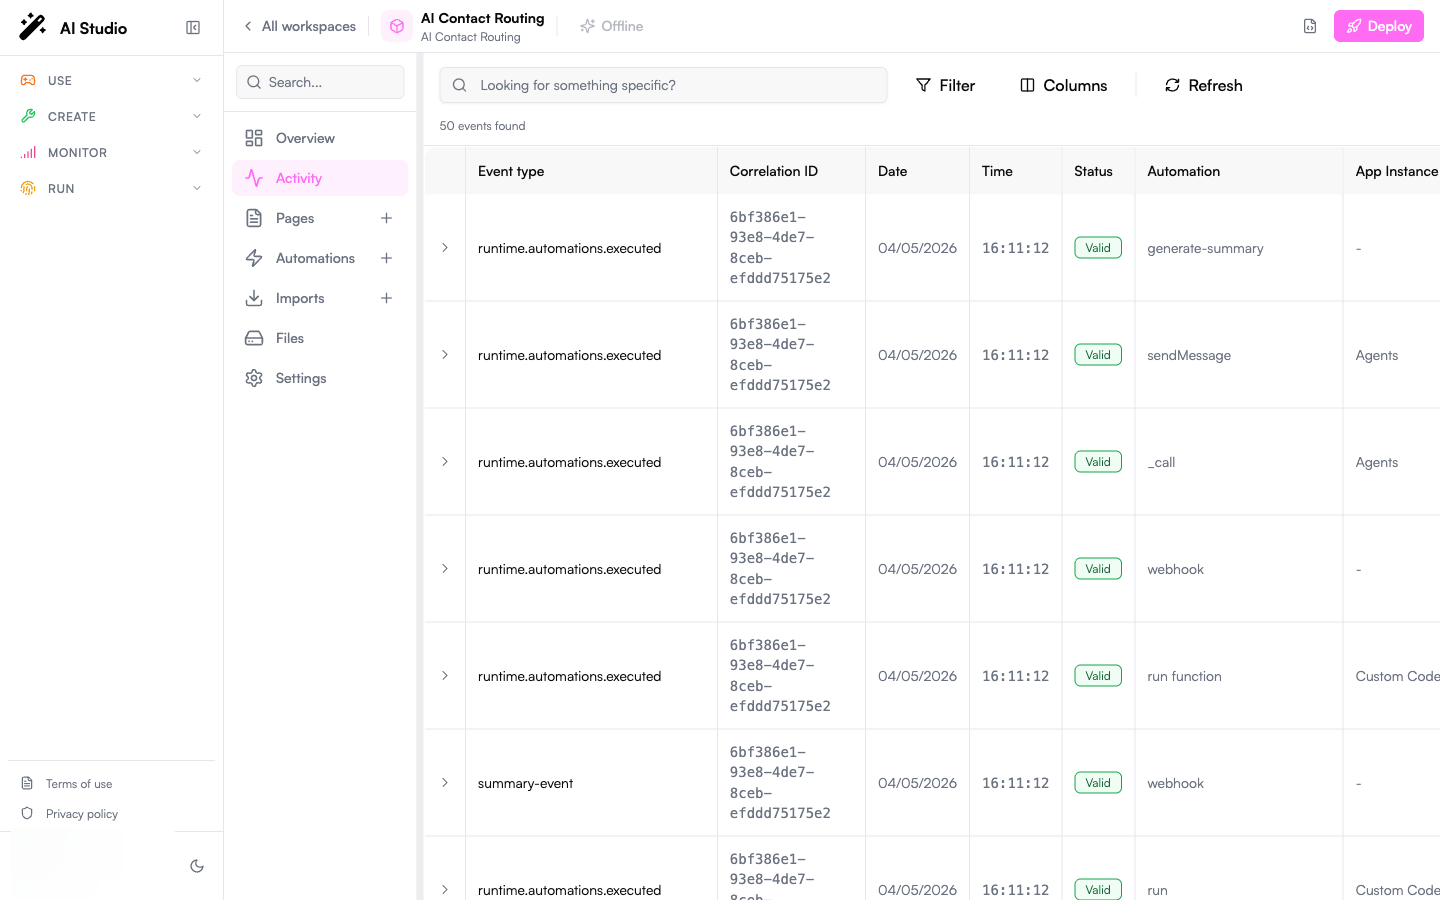Click the Files drive icon
Screen dimensions: 1440x900
point(254,338)
